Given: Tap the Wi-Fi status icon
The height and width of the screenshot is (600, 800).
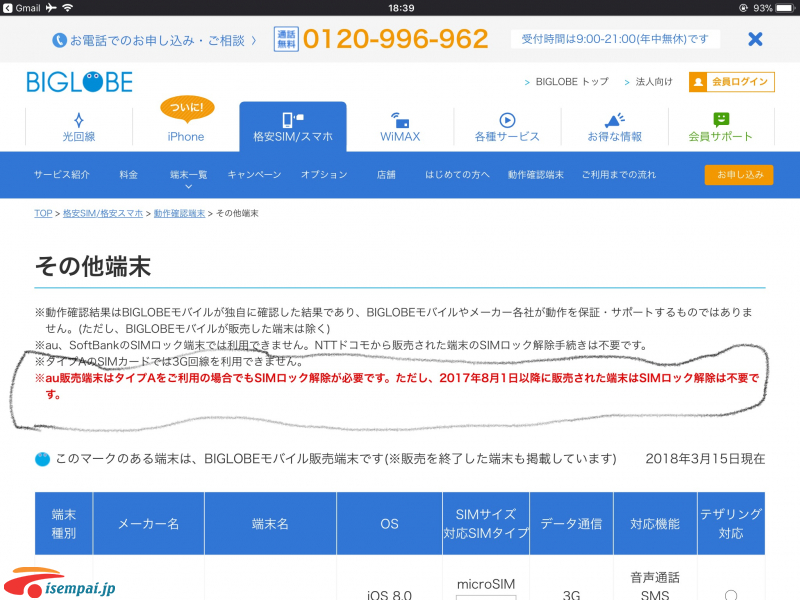Looking at the screenshot, I should tap(67, 8).
